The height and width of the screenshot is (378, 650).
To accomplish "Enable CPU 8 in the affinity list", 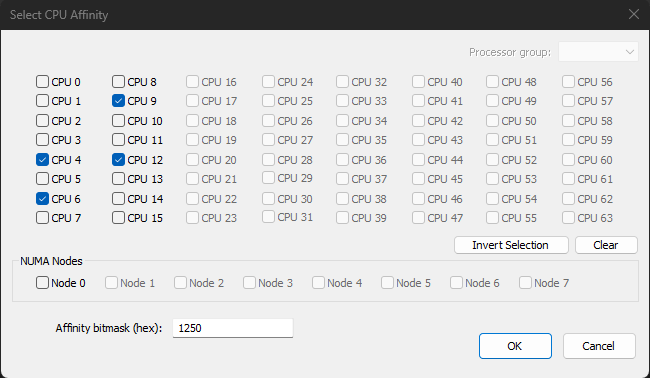I will point(118,82).
